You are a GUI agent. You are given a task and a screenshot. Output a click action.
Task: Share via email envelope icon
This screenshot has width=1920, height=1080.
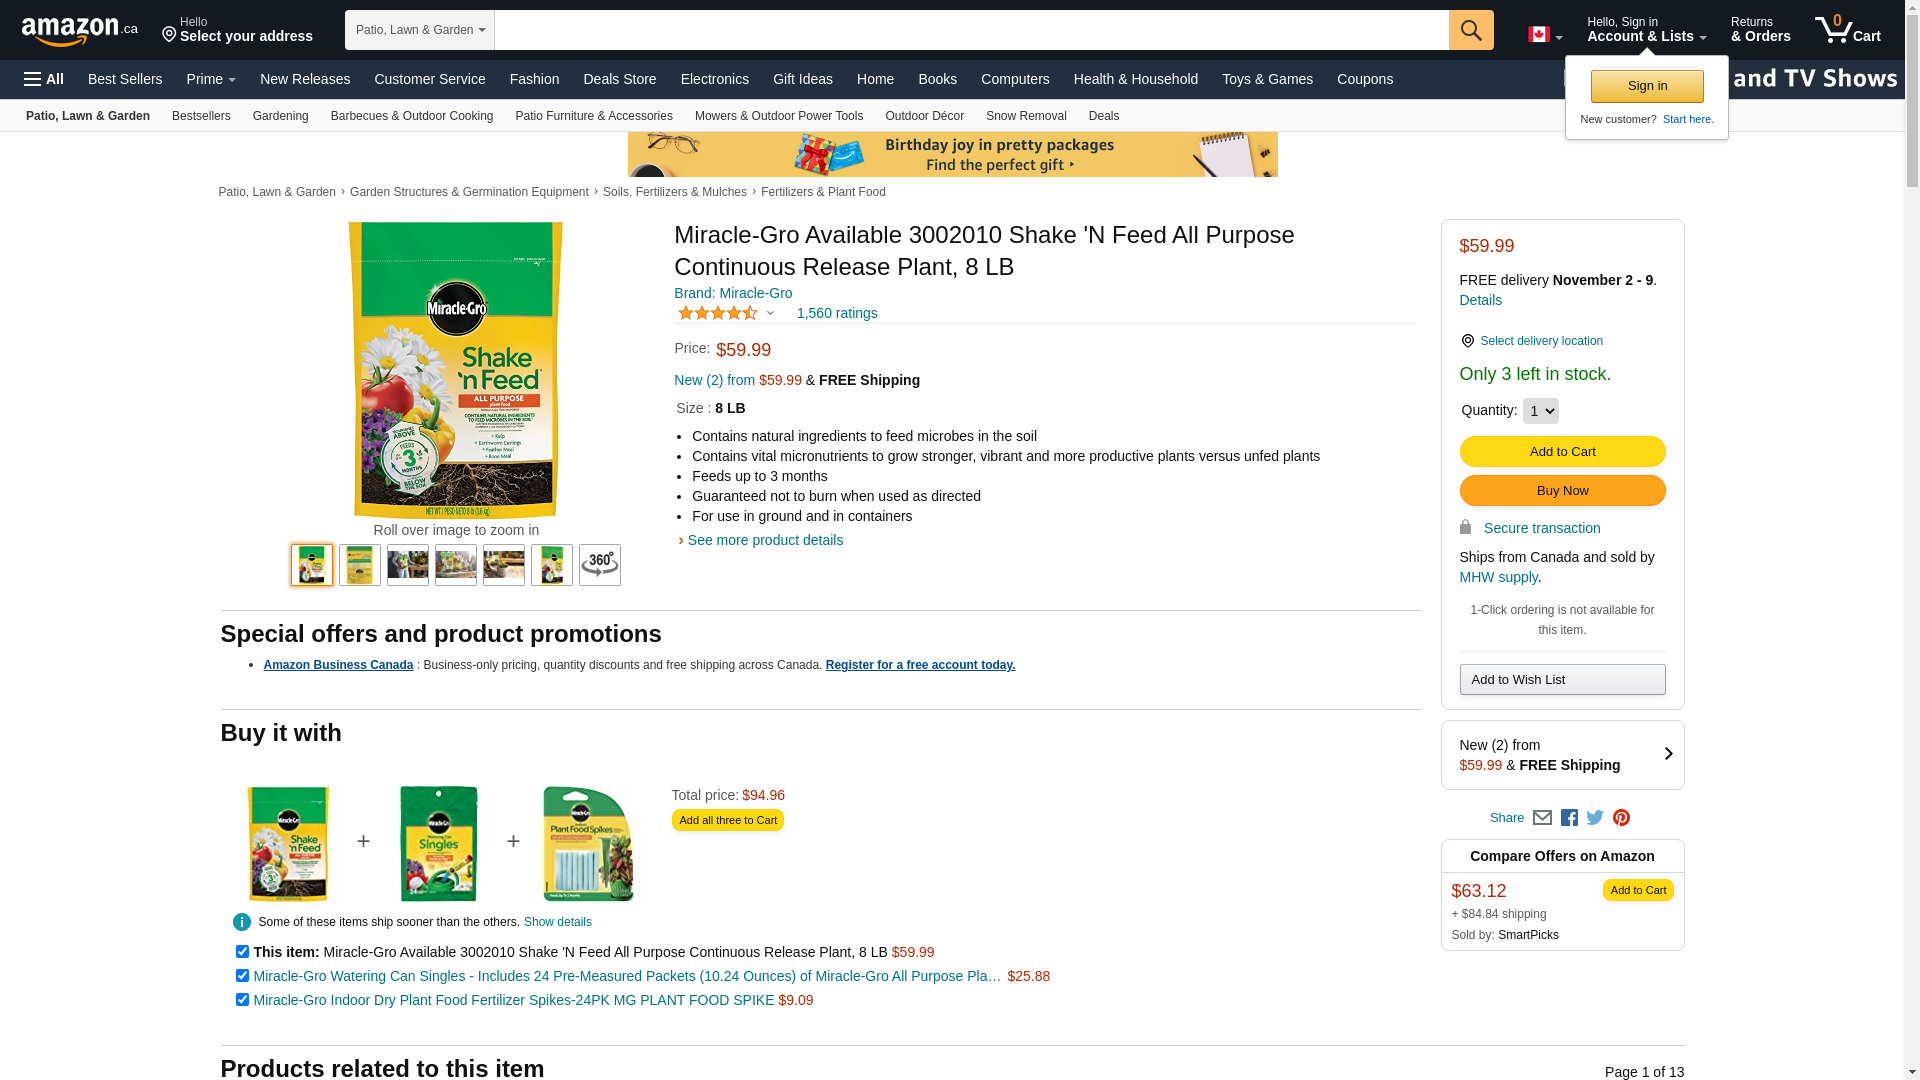[1542, 818]
